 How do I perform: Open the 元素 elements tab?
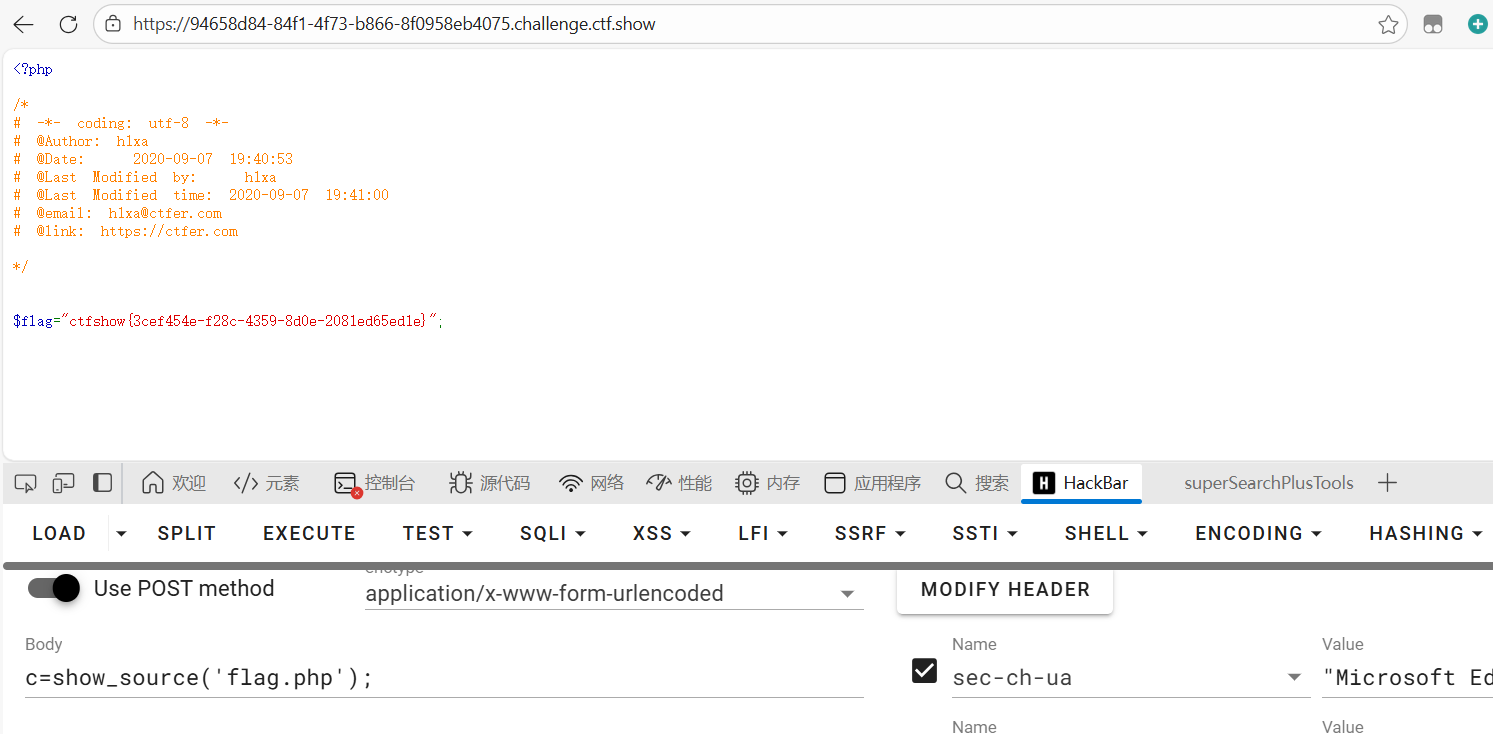[266, 483]
